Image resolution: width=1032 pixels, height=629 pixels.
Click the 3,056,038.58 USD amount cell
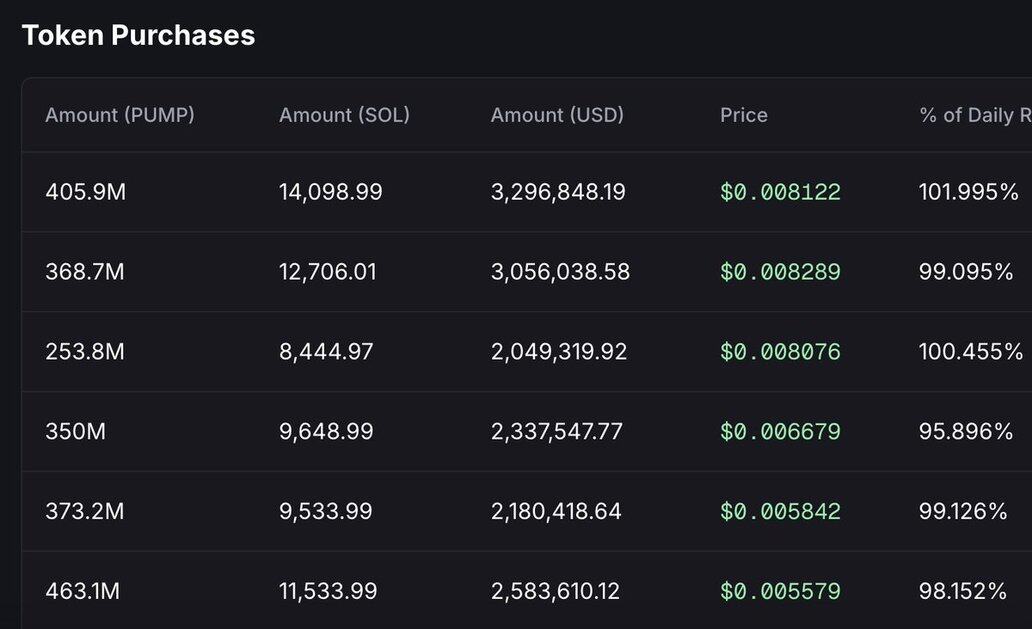(560, 272)
